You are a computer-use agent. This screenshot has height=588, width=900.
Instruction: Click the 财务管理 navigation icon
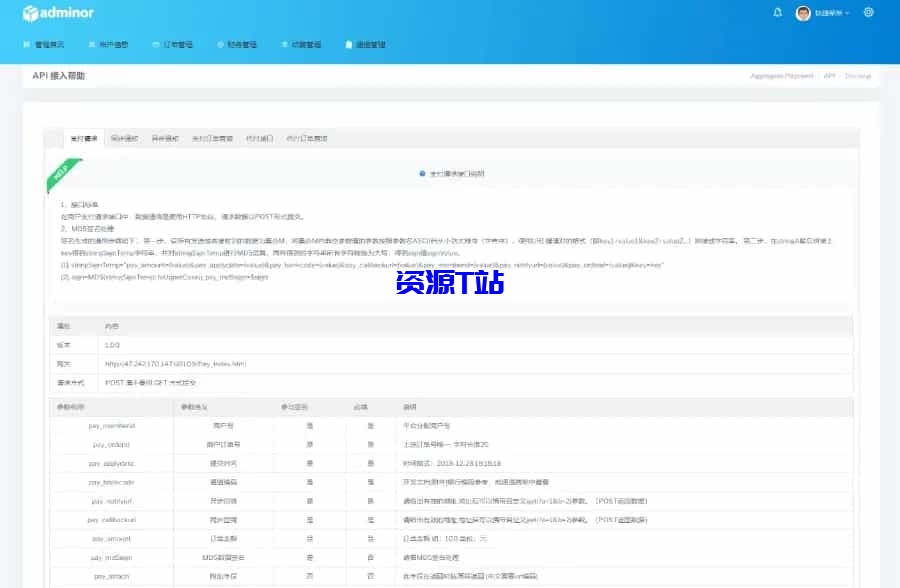218,44
